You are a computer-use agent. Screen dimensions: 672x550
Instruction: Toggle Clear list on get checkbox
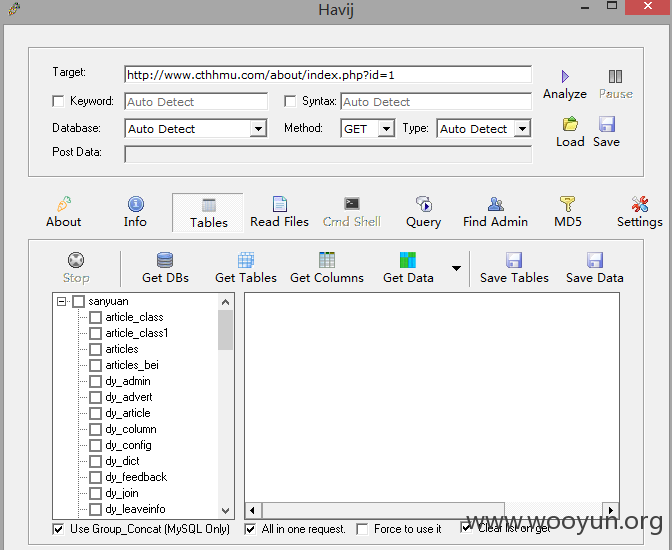pos(466,527)
